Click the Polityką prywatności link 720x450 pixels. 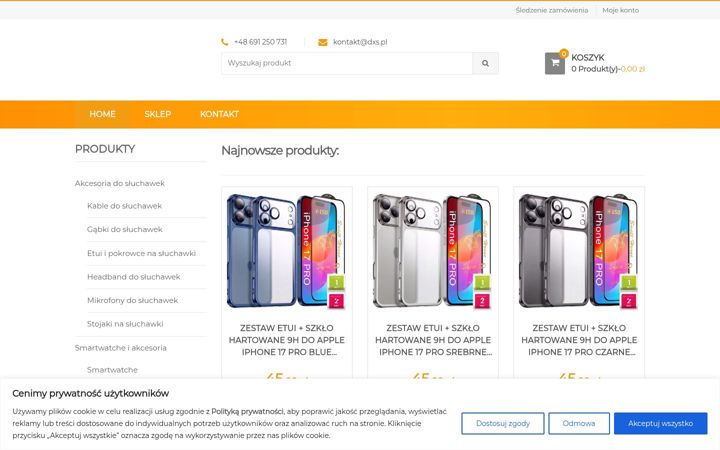(x=247, y=411)
